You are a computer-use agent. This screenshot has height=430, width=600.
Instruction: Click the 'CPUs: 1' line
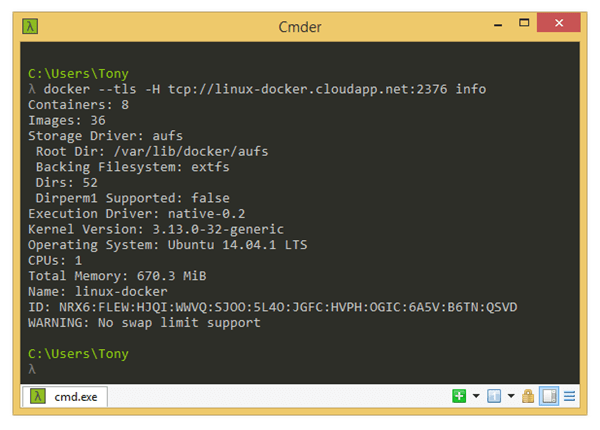click(x=55, y=261)
